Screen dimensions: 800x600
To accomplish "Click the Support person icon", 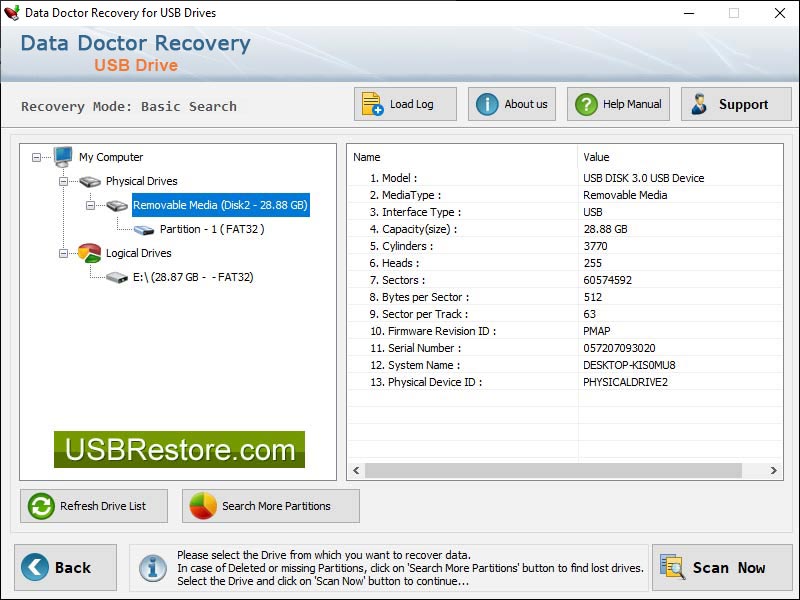I will 698,103.
